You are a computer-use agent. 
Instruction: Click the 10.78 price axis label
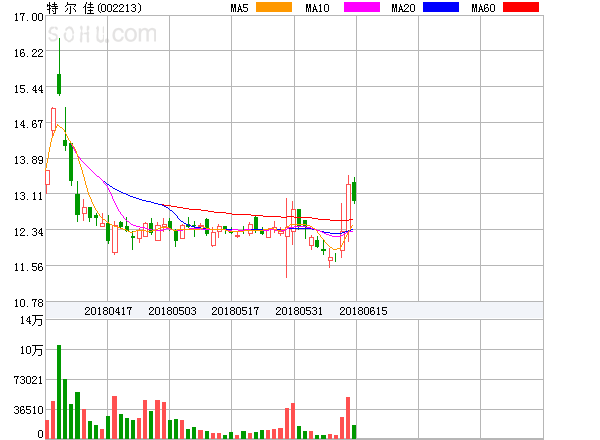click(x=29, y=303)
